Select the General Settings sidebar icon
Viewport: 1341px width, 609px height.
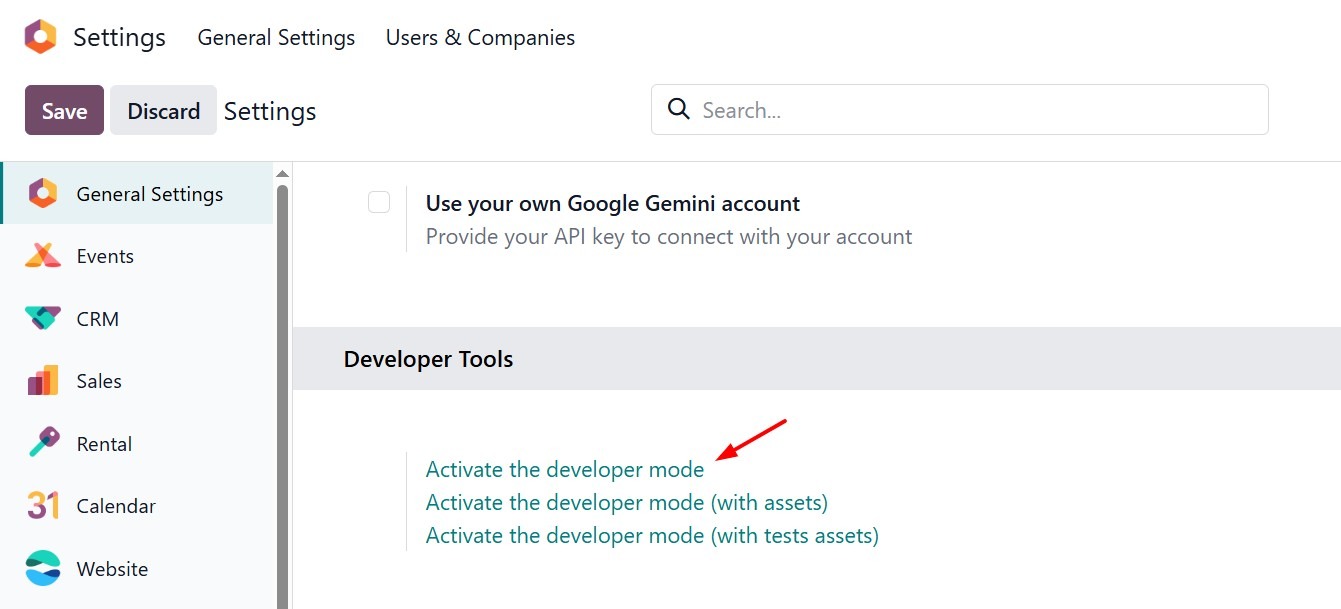click(x=43, y=194)
